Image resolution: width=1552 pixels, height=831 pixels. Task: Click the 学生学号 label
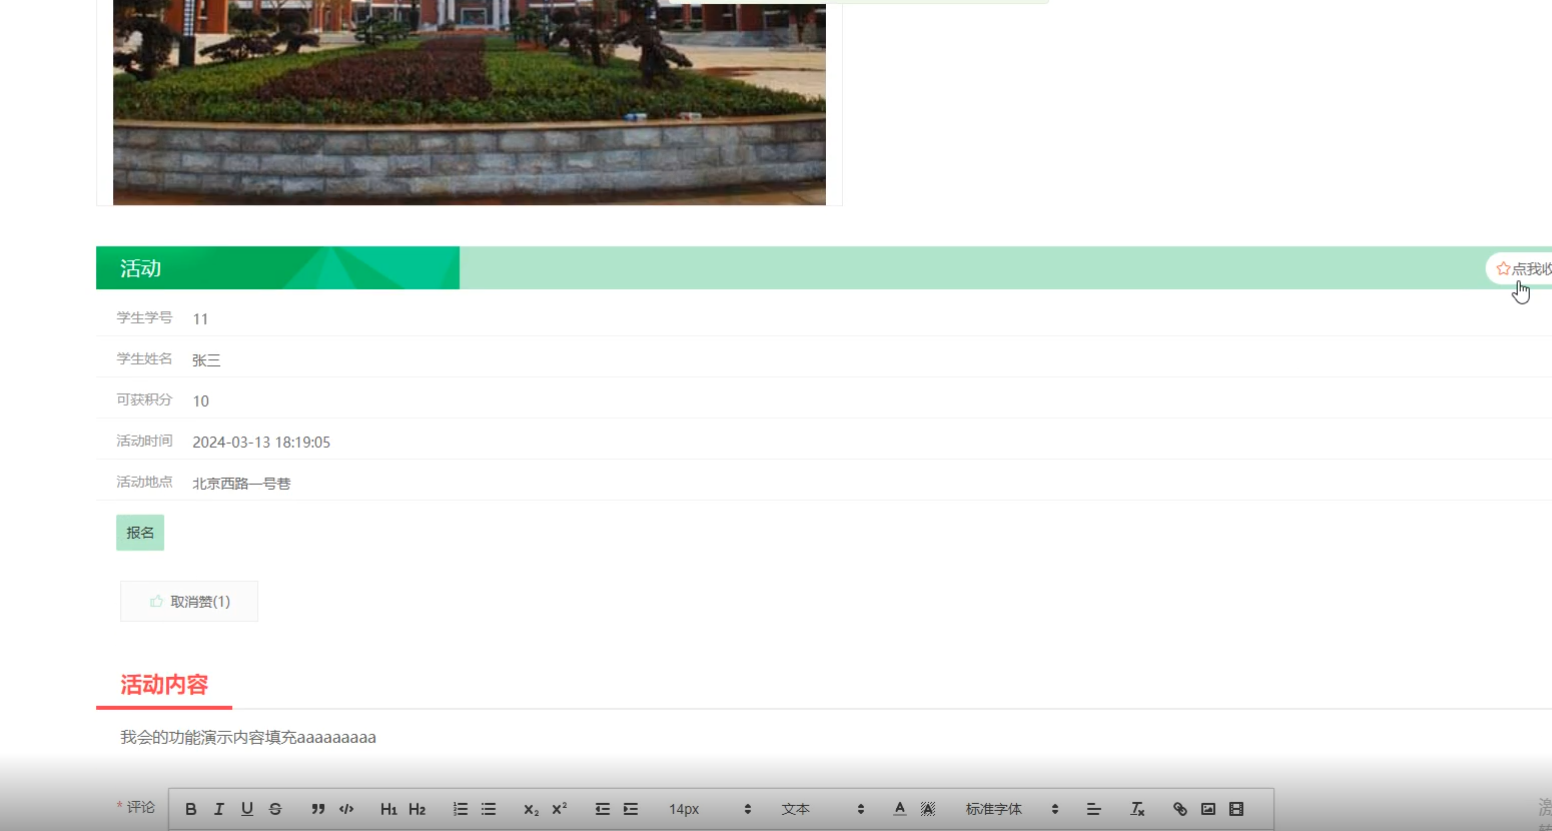coord(144,318)
